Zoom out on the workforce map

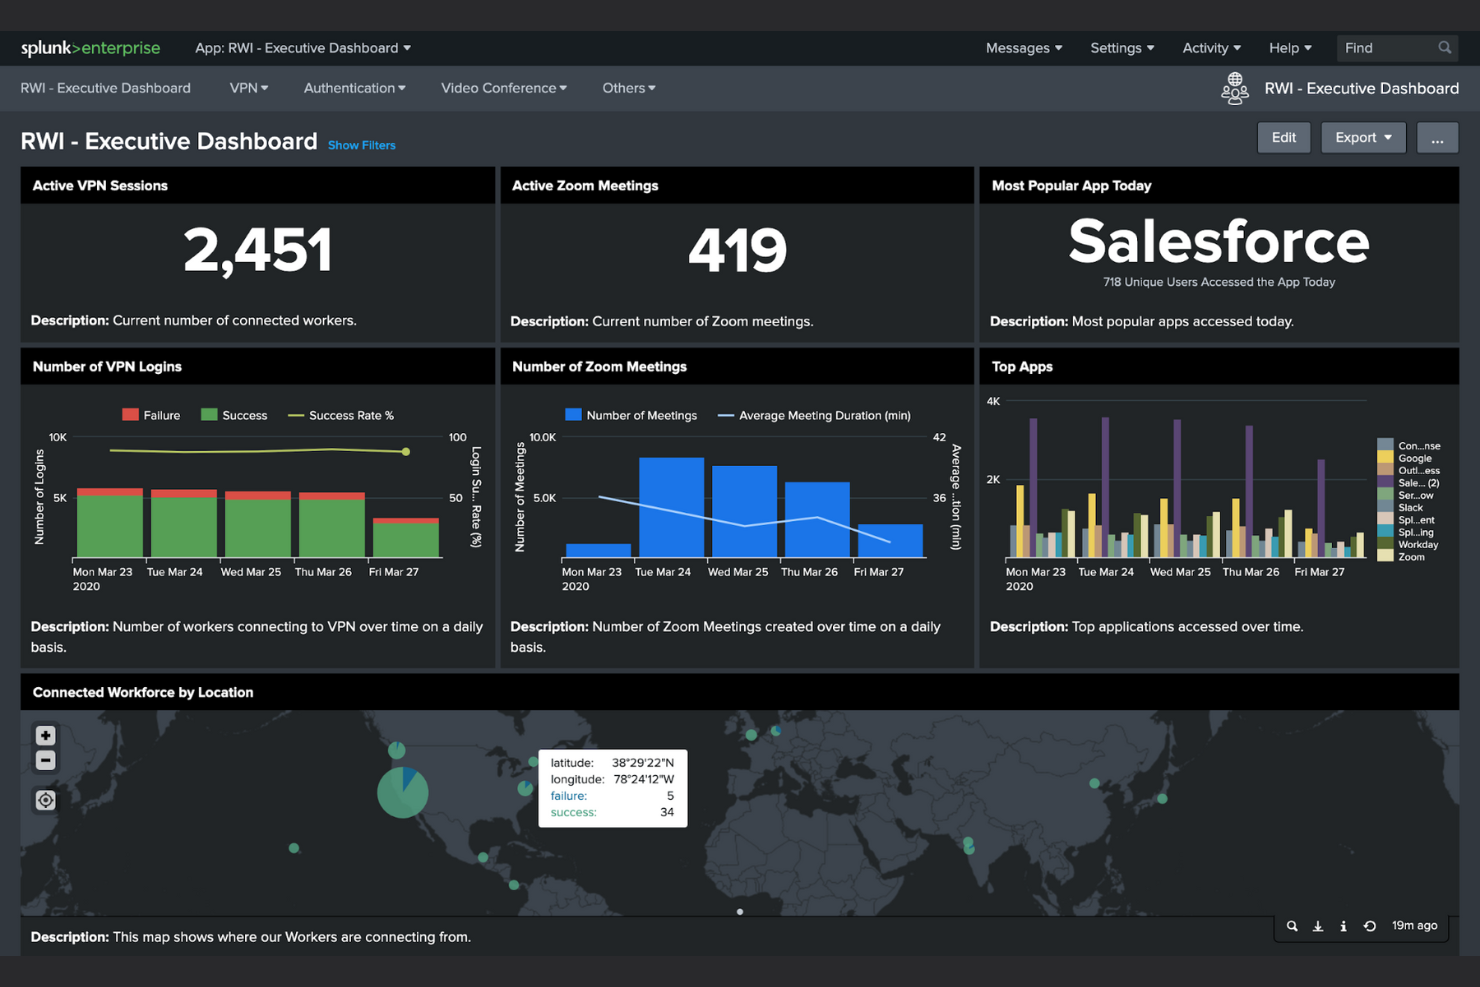(x=45, y=760)
